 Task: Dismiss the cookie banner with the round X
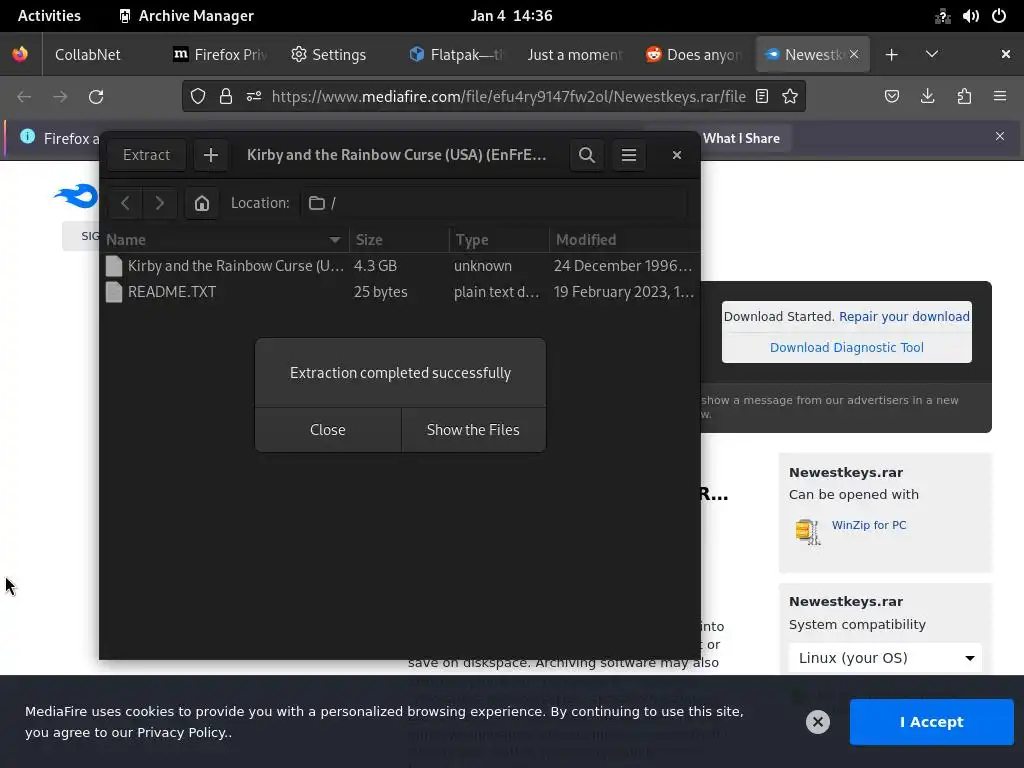click(818, 722)
